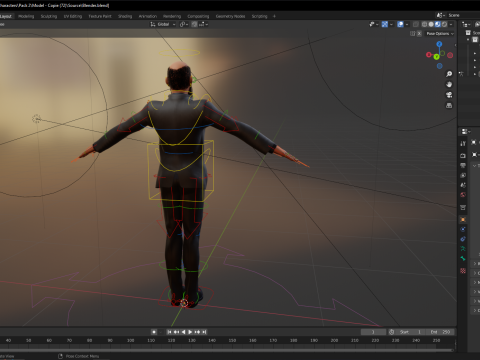Open Global transform orientation dropdown
This screenshot has width=480, height=360.
coord(163,24)
